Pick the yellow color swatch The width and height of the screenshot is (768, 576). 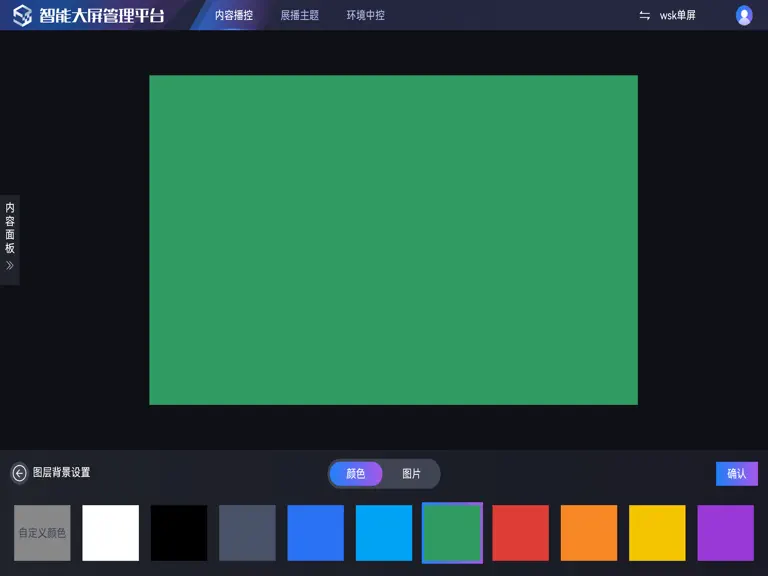pyautogui.click(x=657, y=533)
